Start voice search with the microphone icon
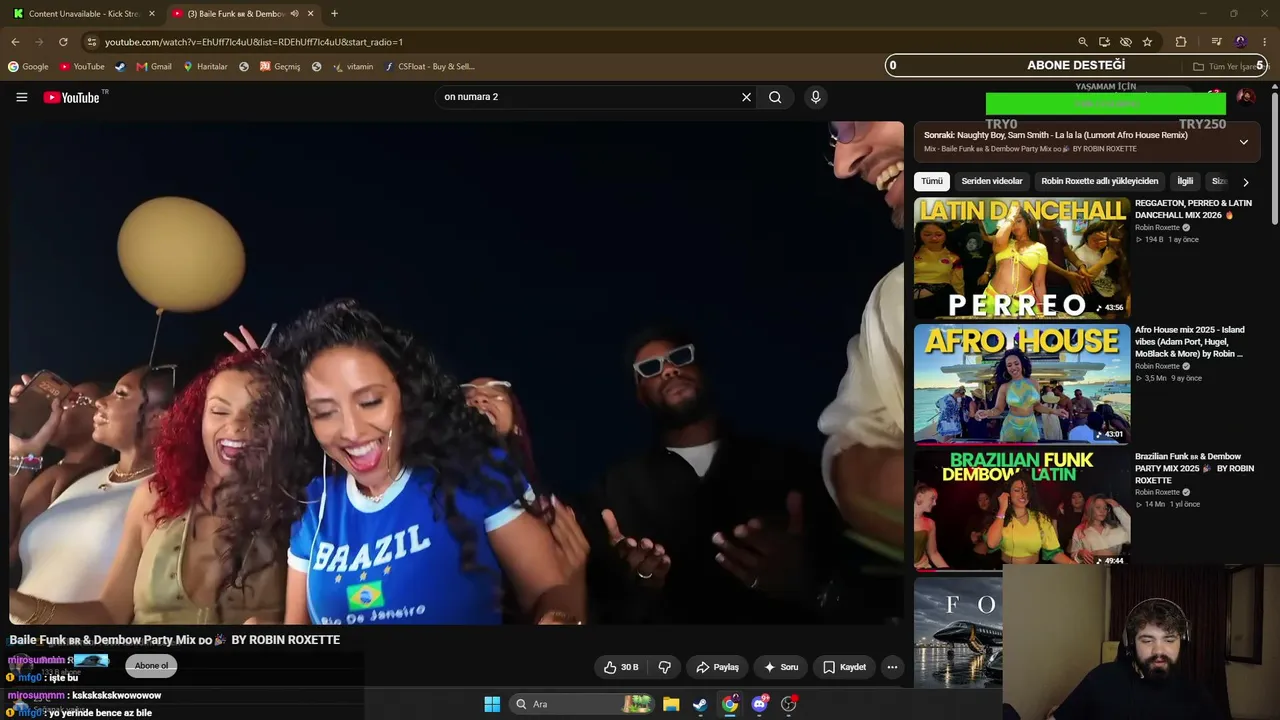The image size is (1280, 720). pyautogui.click(x=815, y=97)
